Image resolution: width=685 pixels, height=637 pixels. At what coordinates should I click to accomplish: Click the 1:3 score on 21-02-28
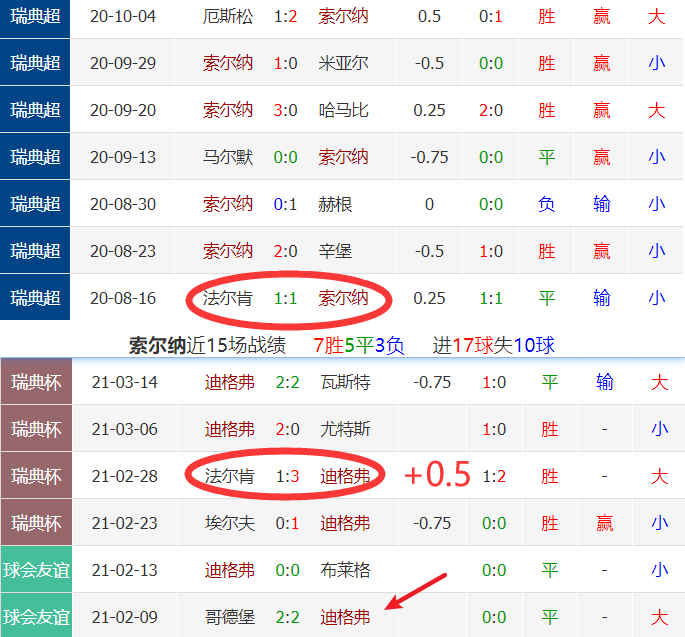tap(287, 476)
